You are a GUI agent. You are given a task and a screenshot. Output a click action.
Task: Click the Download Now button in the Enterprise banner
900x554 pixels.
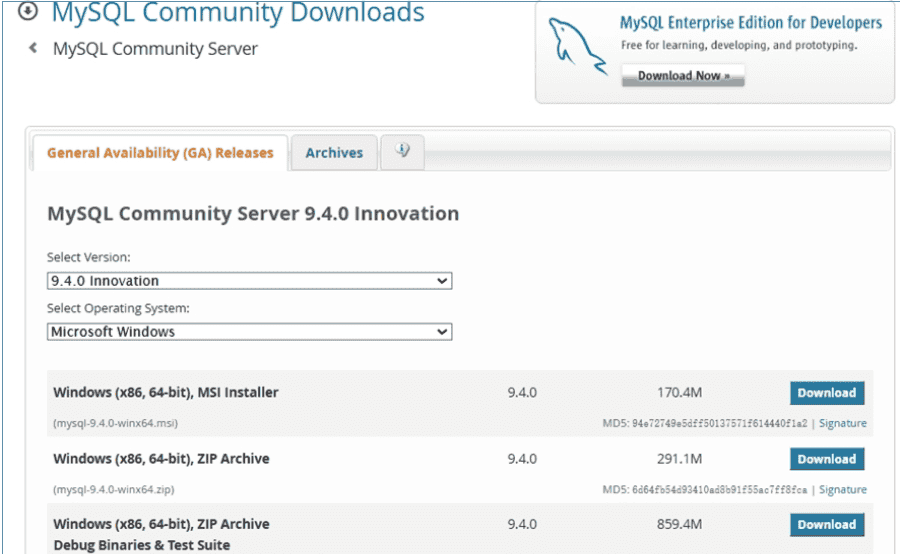pos(683,76)
